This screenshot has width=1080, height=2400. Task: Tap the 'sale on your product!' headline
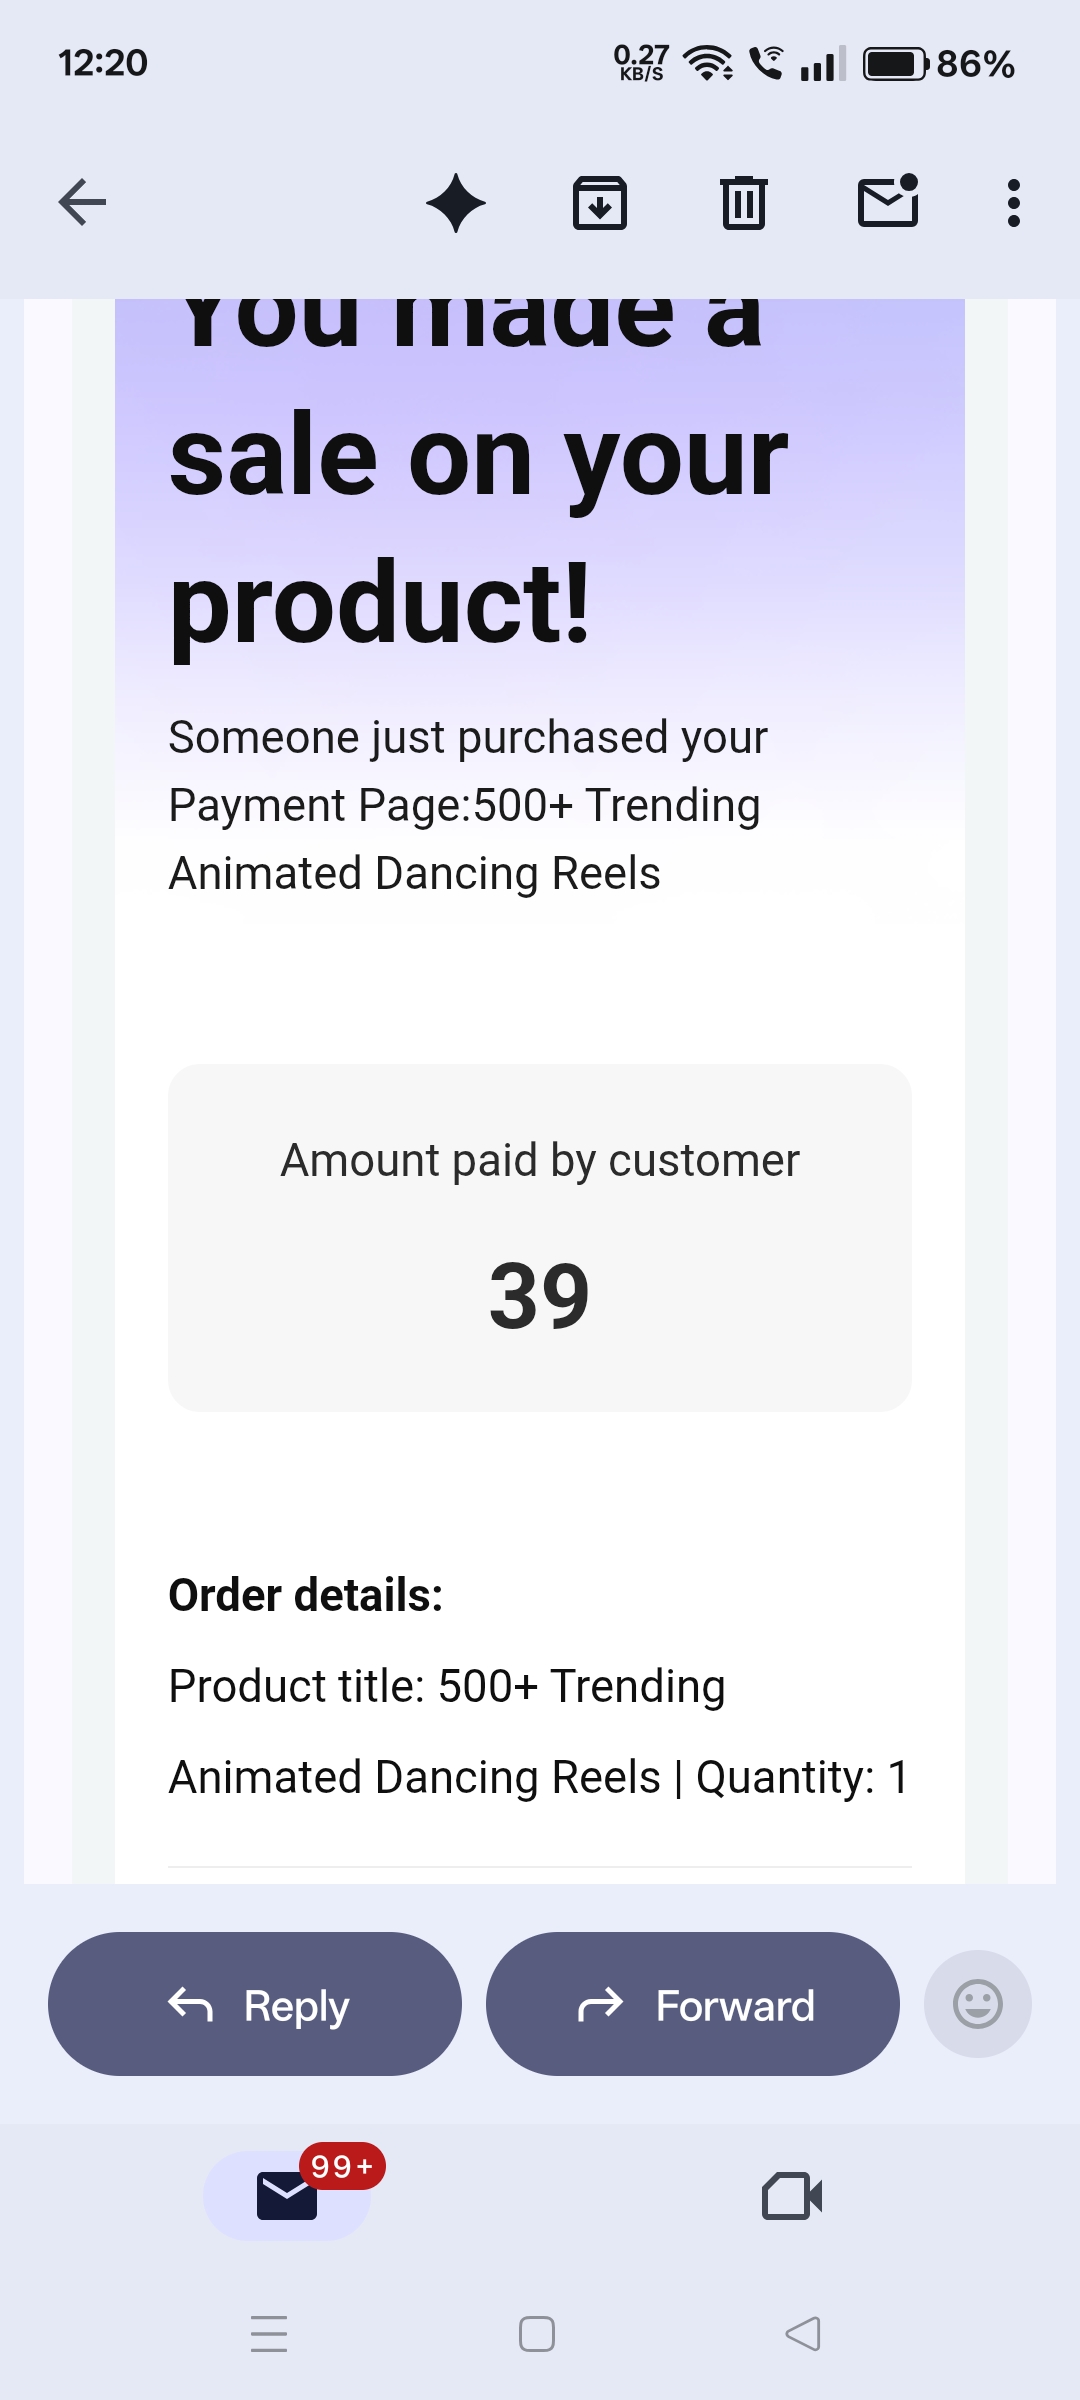point(480,530)
